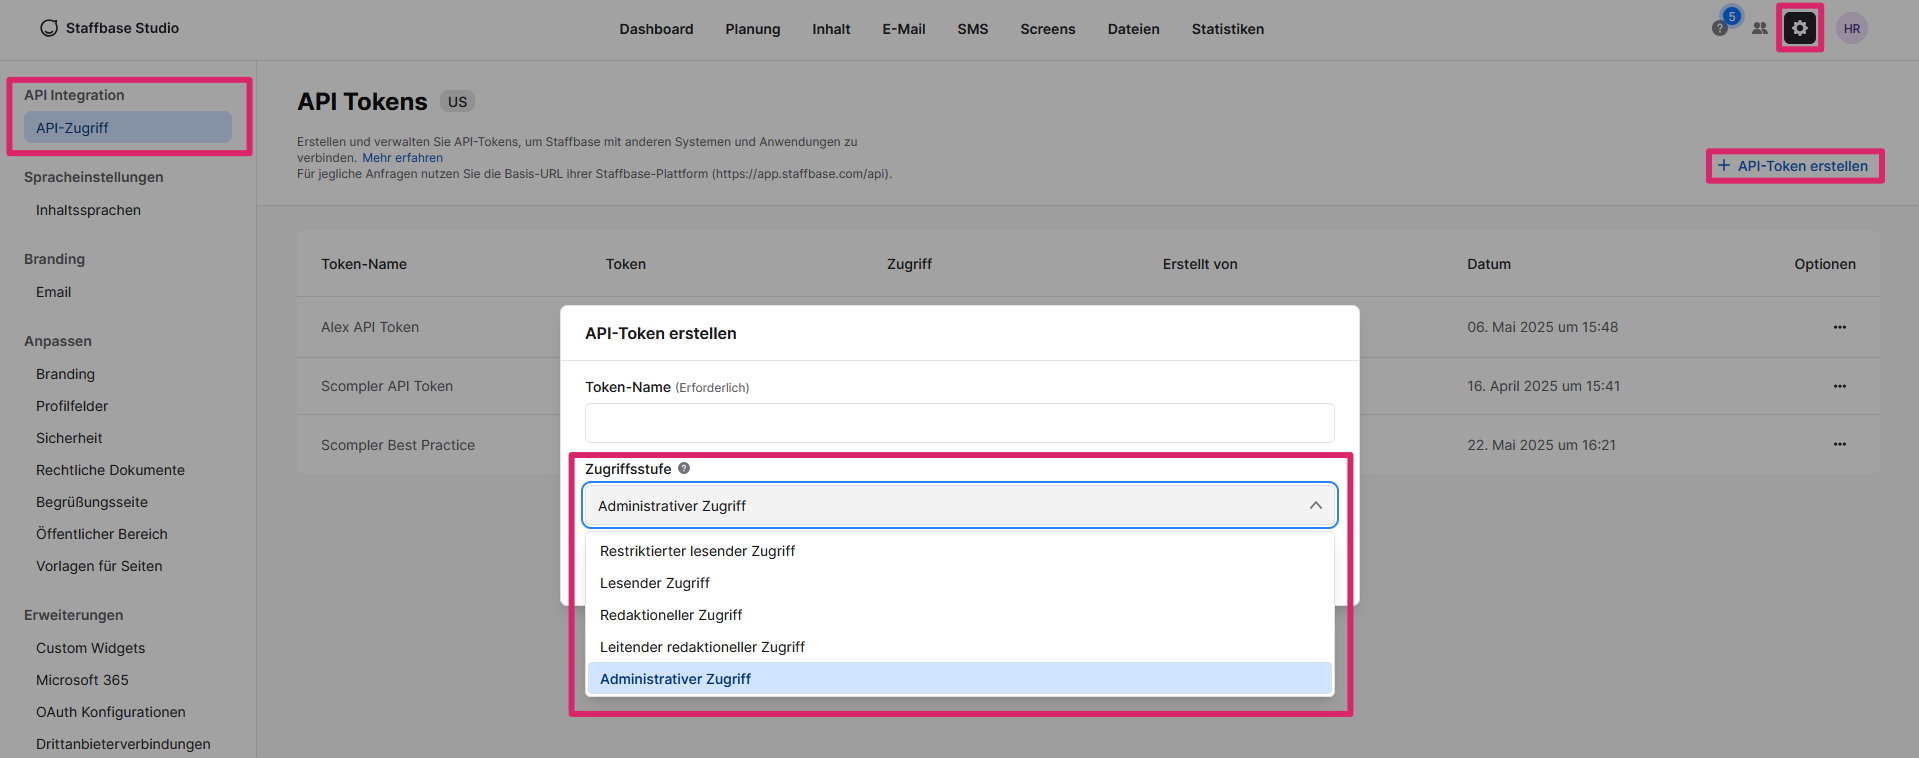Switch to the Statistiken tab
Viewport: 1919px width, 758px height.
(1227, 29)
